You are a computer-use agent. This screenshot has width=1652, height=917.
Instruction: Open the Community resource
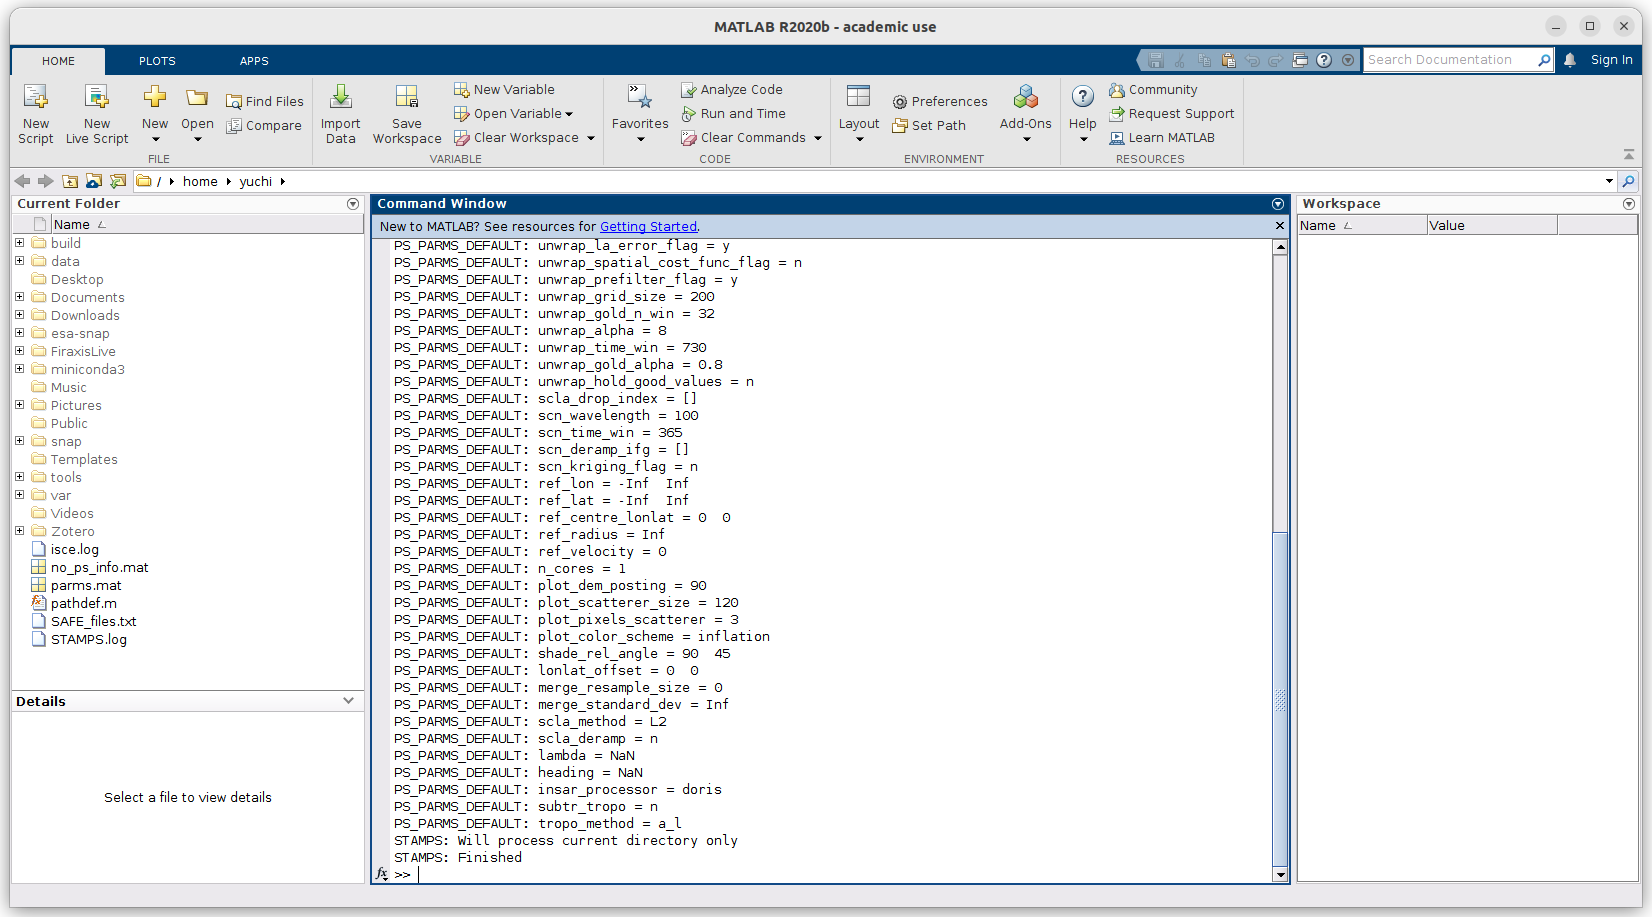[1152, 90]
